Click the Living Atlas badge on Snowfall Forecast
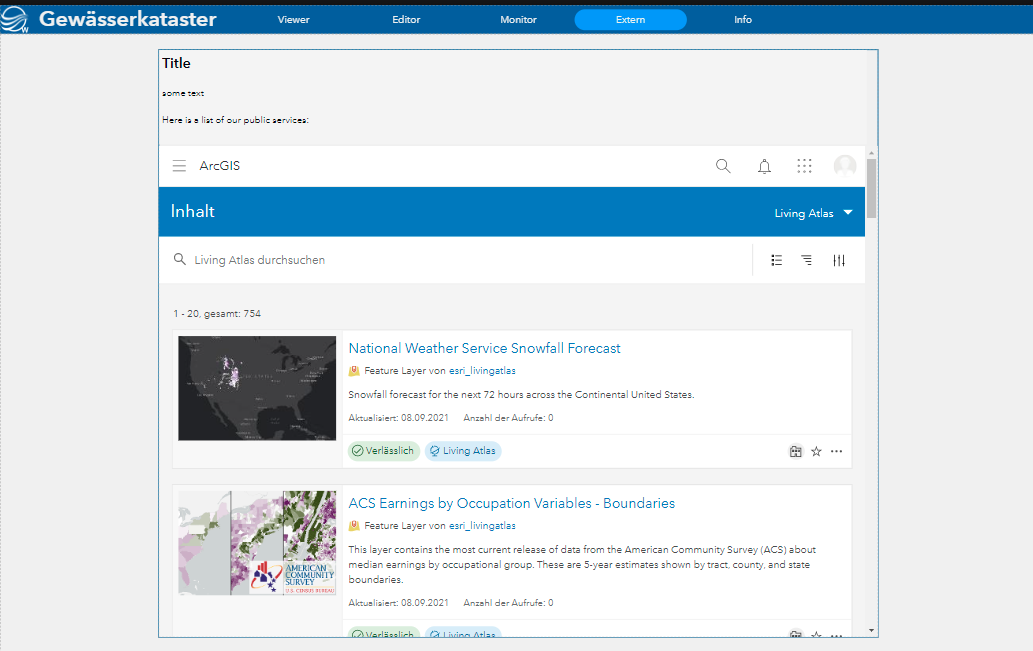This screenshot has height=651, width=1033. [463, 451]
